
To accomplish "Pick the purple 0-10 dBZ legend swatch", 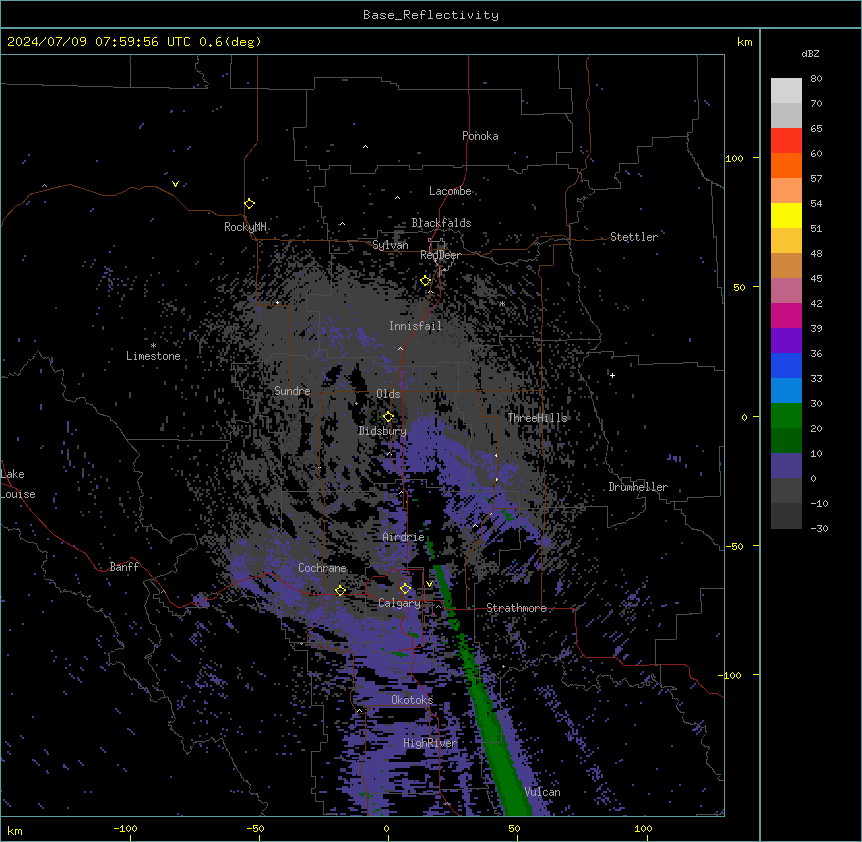I will coord(786,466).
